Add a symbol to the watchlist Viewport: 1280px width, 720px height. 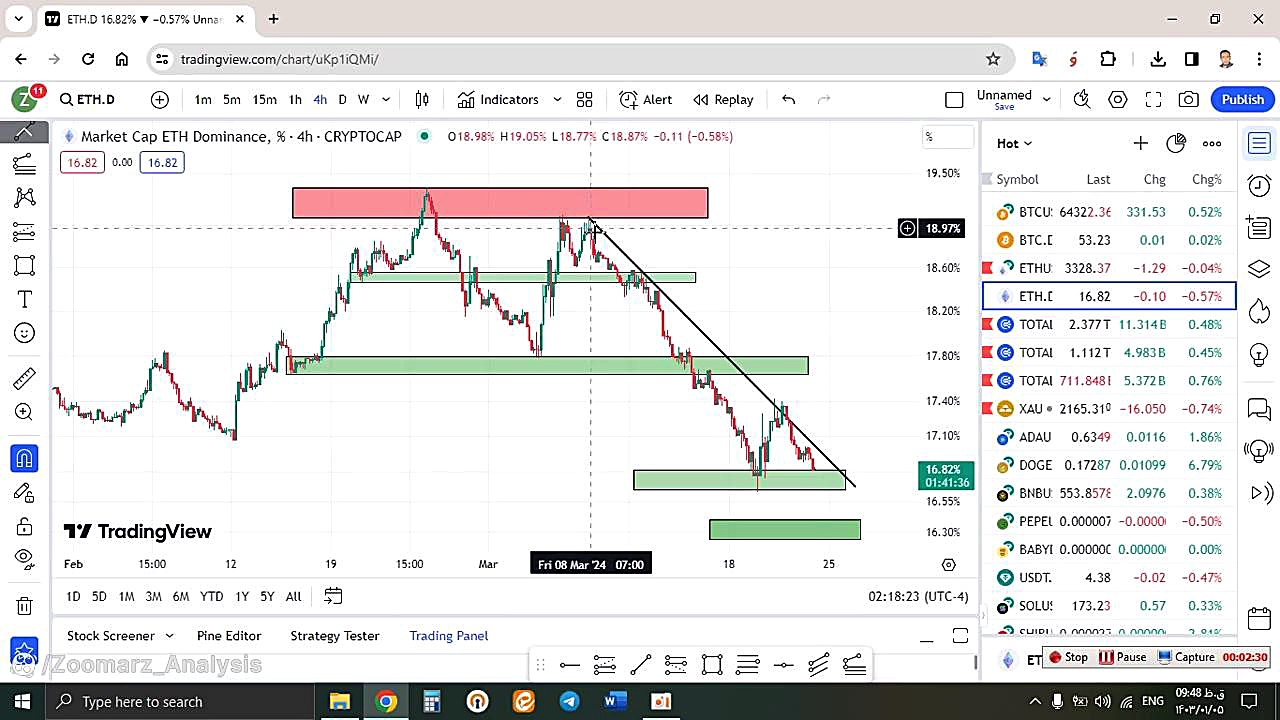point(1140,143)
